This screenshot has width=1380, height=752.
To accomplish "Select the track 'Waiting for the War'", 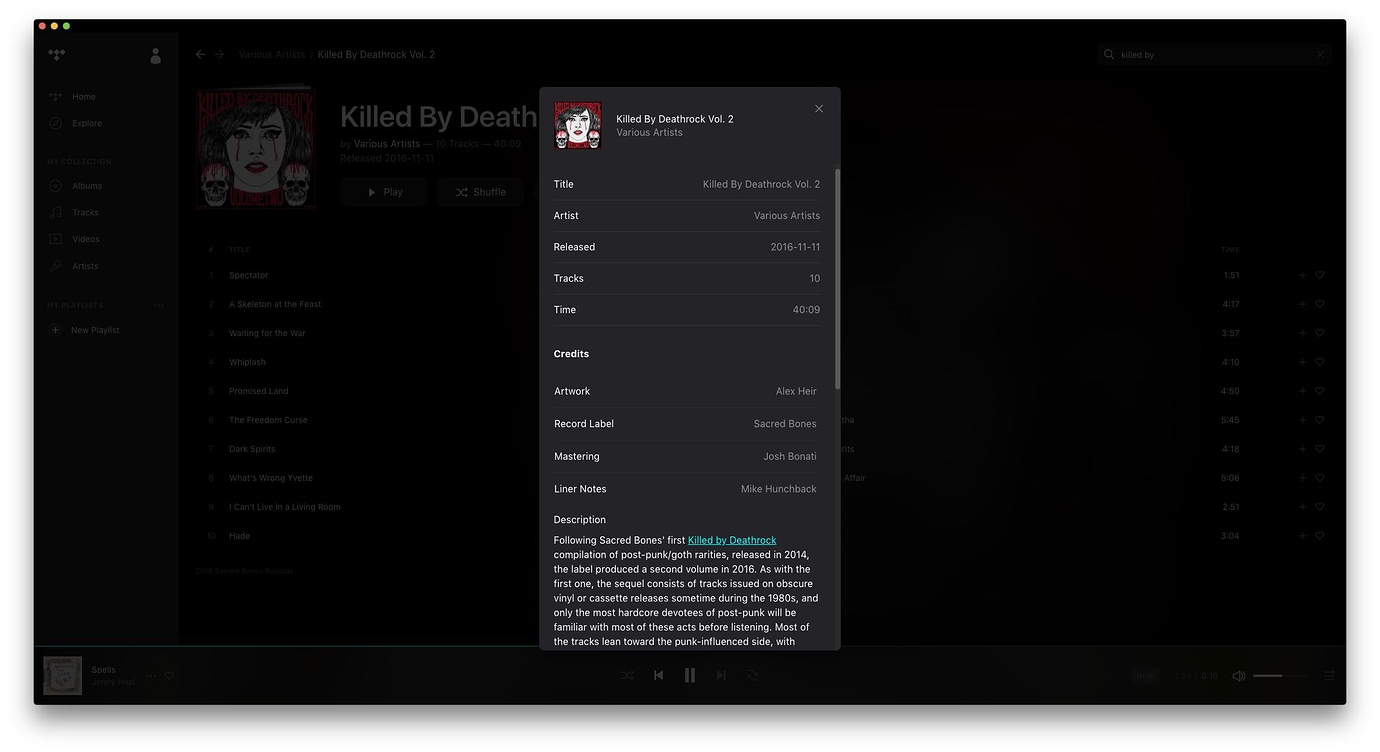I will click(x=267, y=333).
